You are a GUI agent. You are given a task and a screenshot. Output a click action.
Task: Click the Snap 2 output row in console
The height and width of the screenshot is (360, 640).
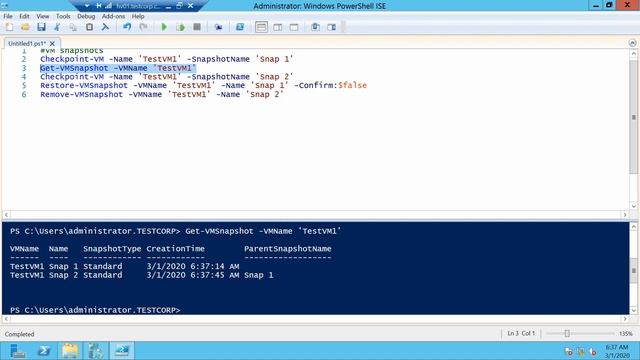142,275
